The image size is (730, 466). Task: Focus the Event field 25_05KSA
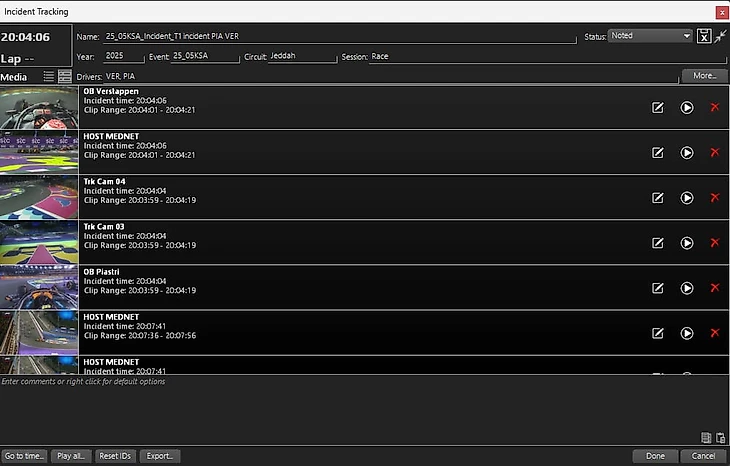(x=205, y=56)
